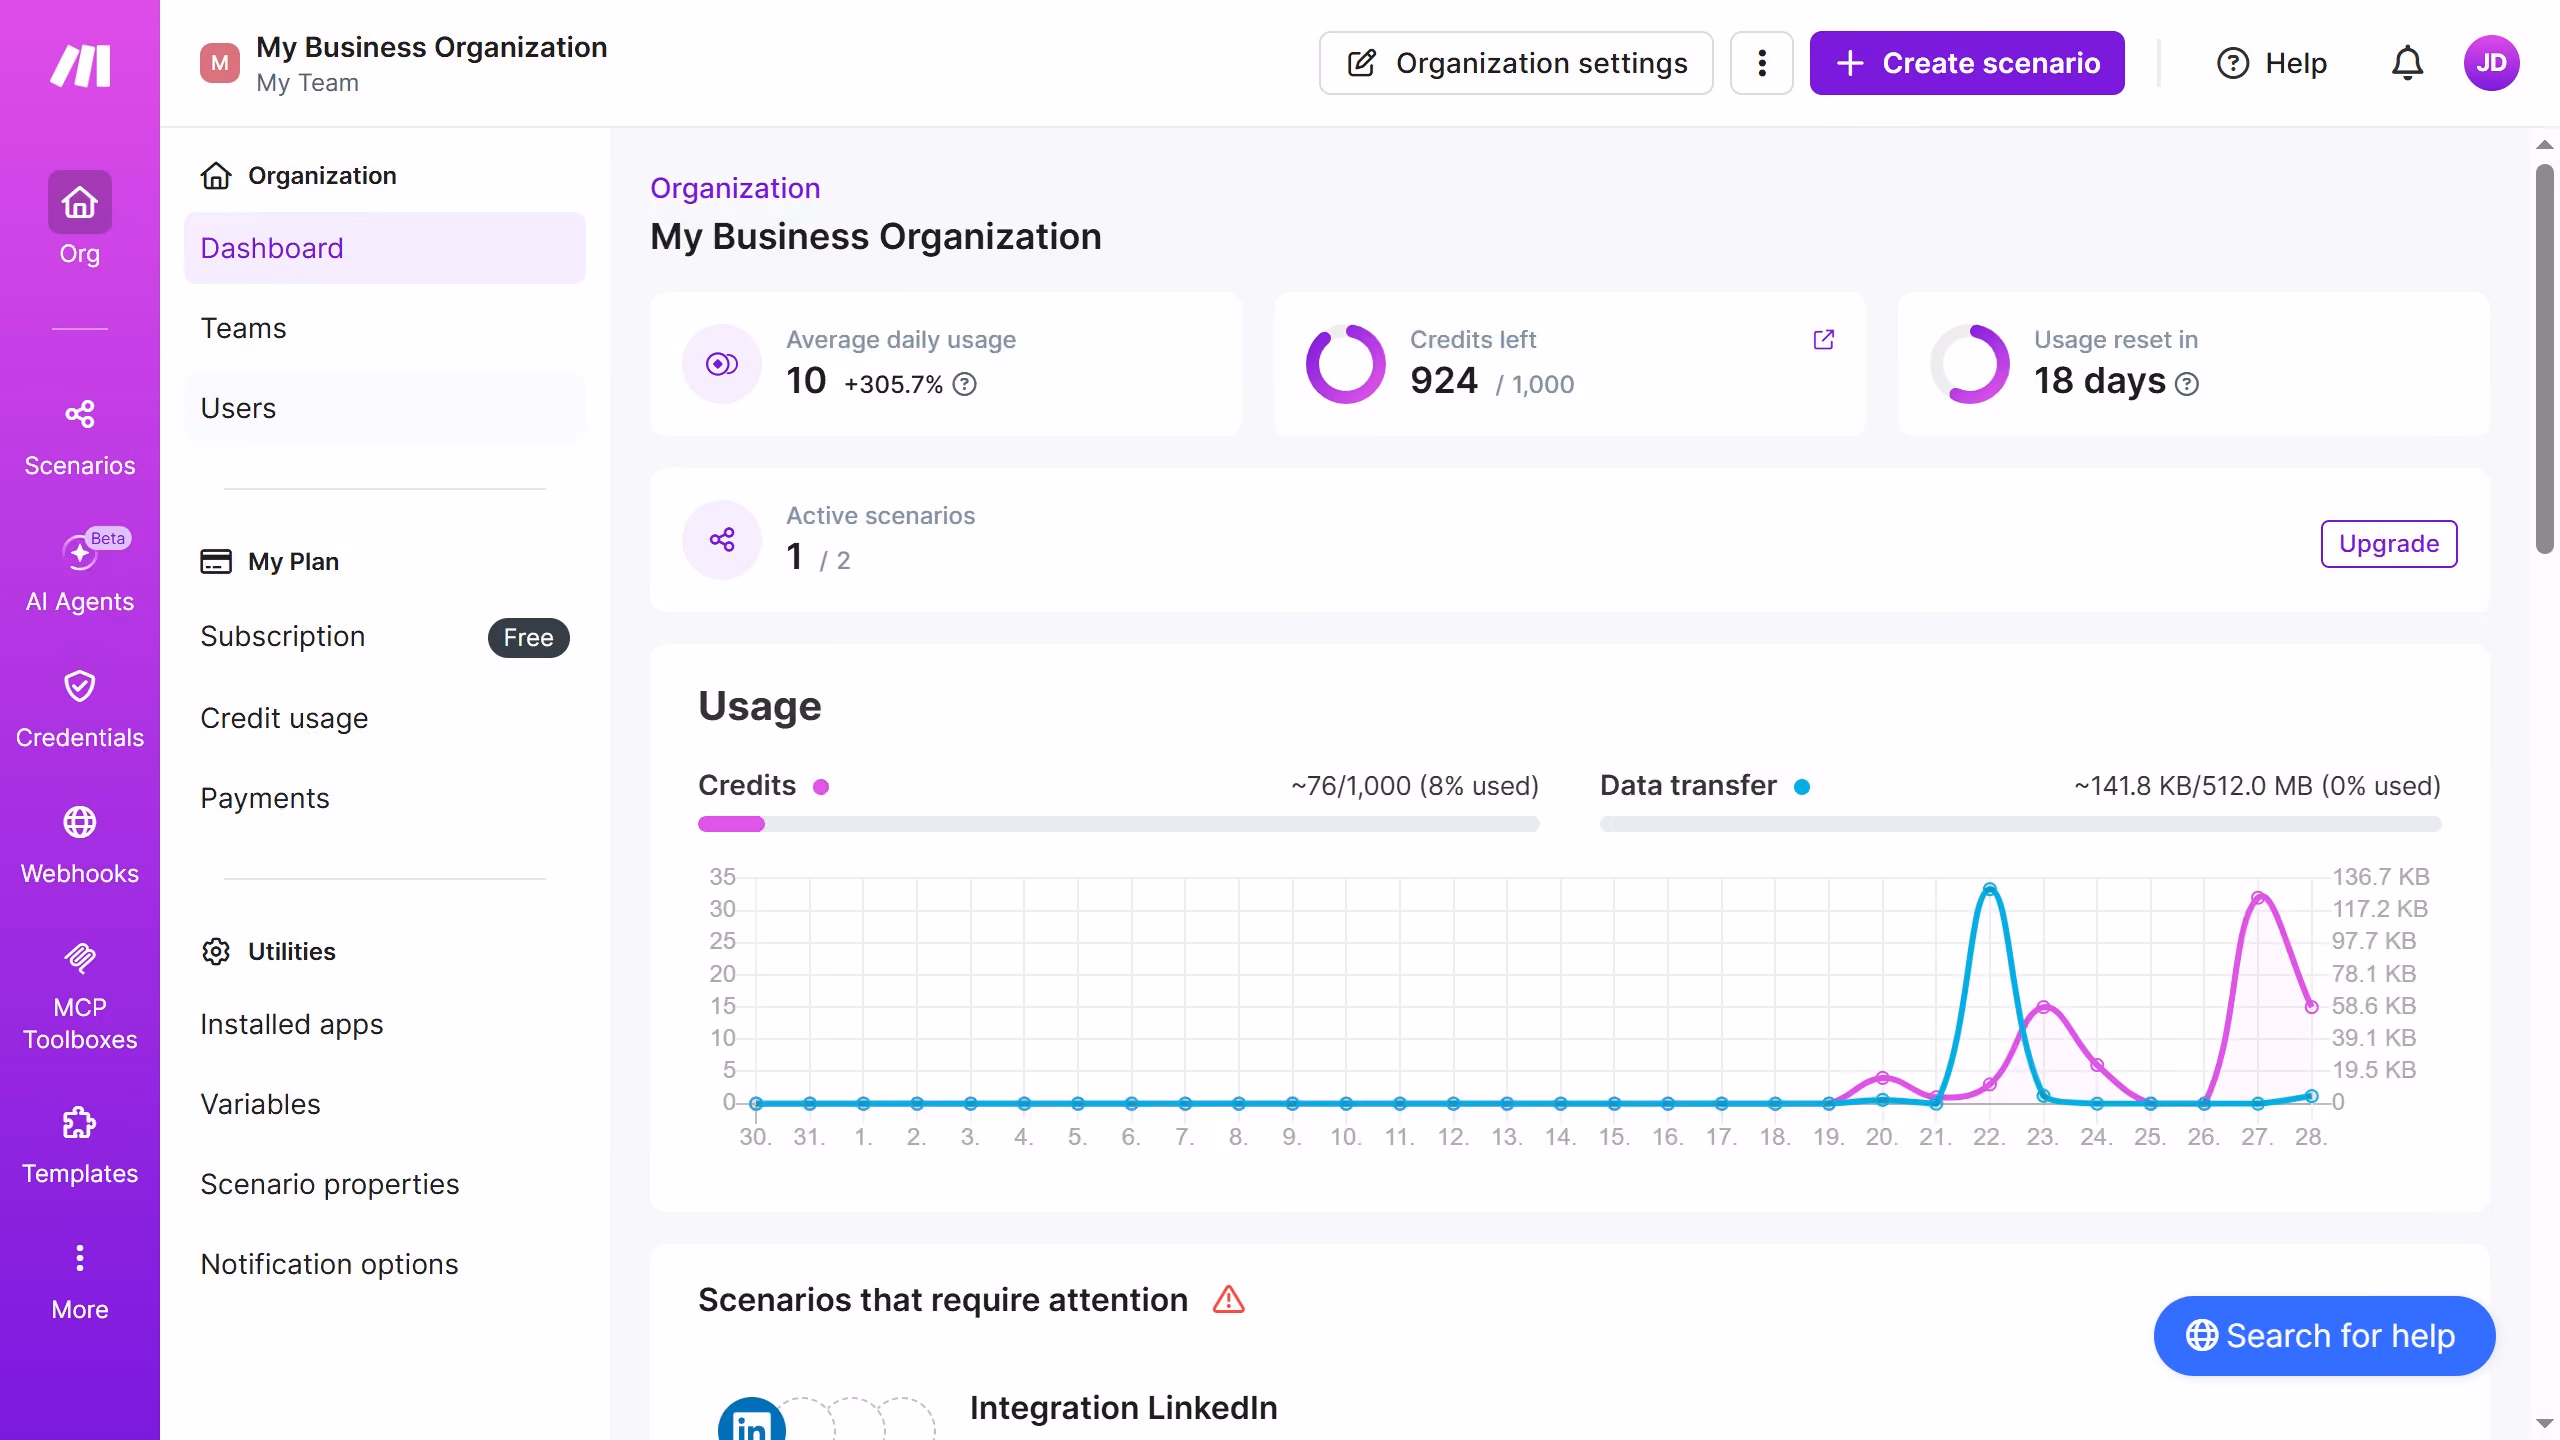Viewport: 2560px width, 1440px height.
Task: Click the Make logo
Action: click(80, 66)
